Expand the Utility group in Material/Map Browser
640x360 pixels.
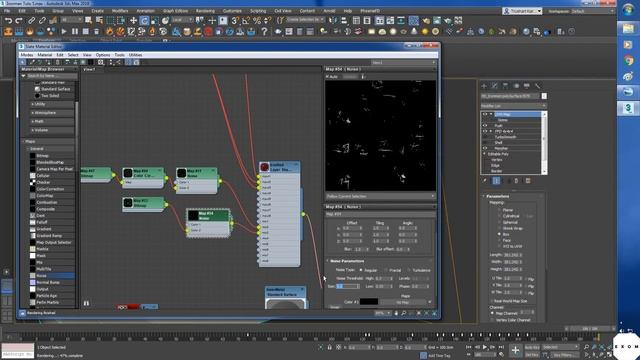(x=33, y=104)
